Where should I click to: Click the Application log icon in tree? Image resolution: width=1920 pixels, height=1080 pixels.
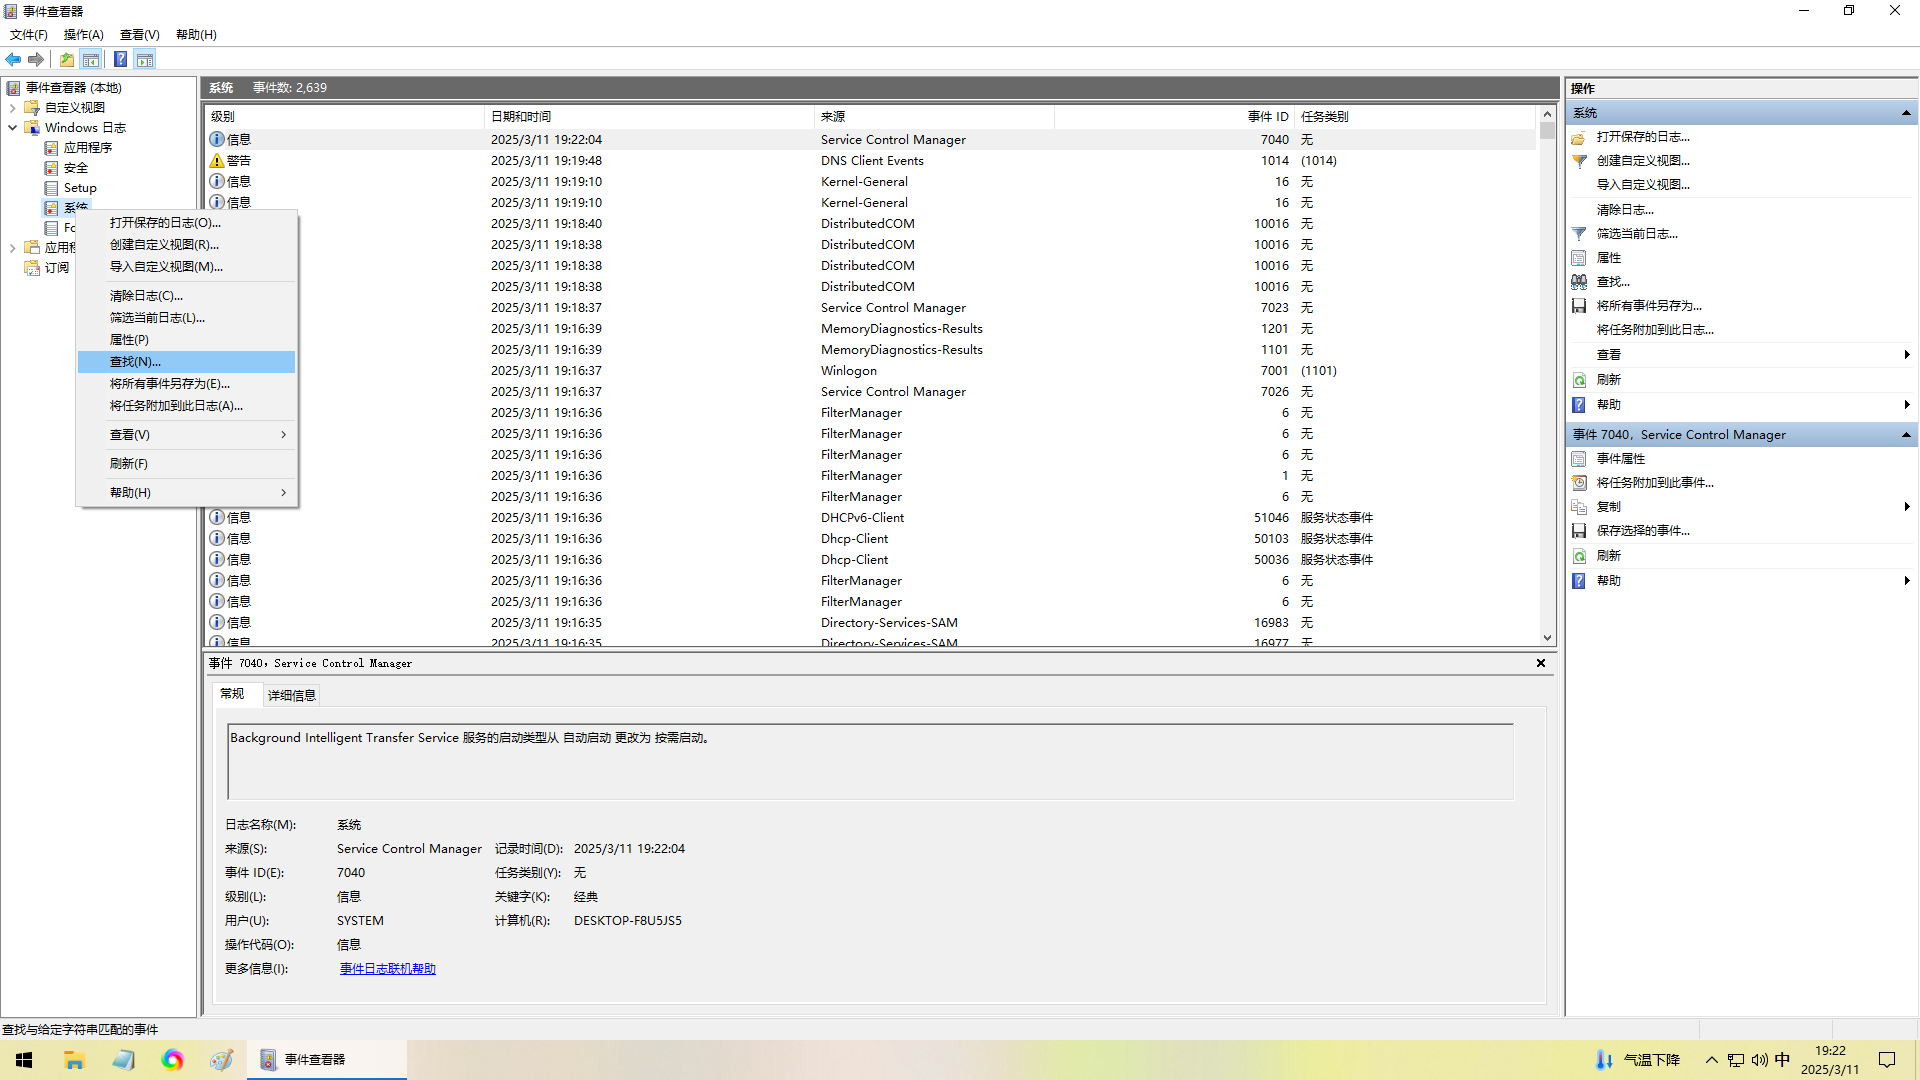tap(51, 148)
